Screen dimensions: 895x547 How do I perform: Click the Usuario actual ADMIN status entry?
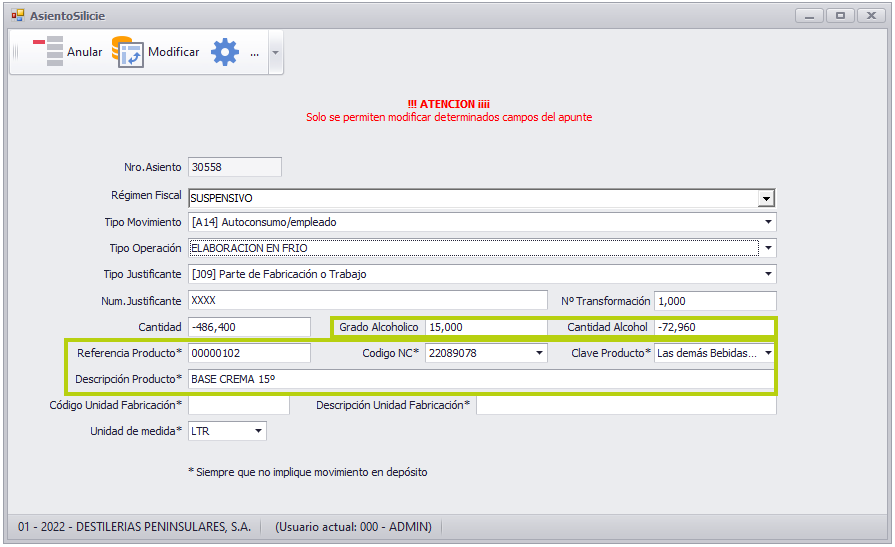(x=353, y=526)
